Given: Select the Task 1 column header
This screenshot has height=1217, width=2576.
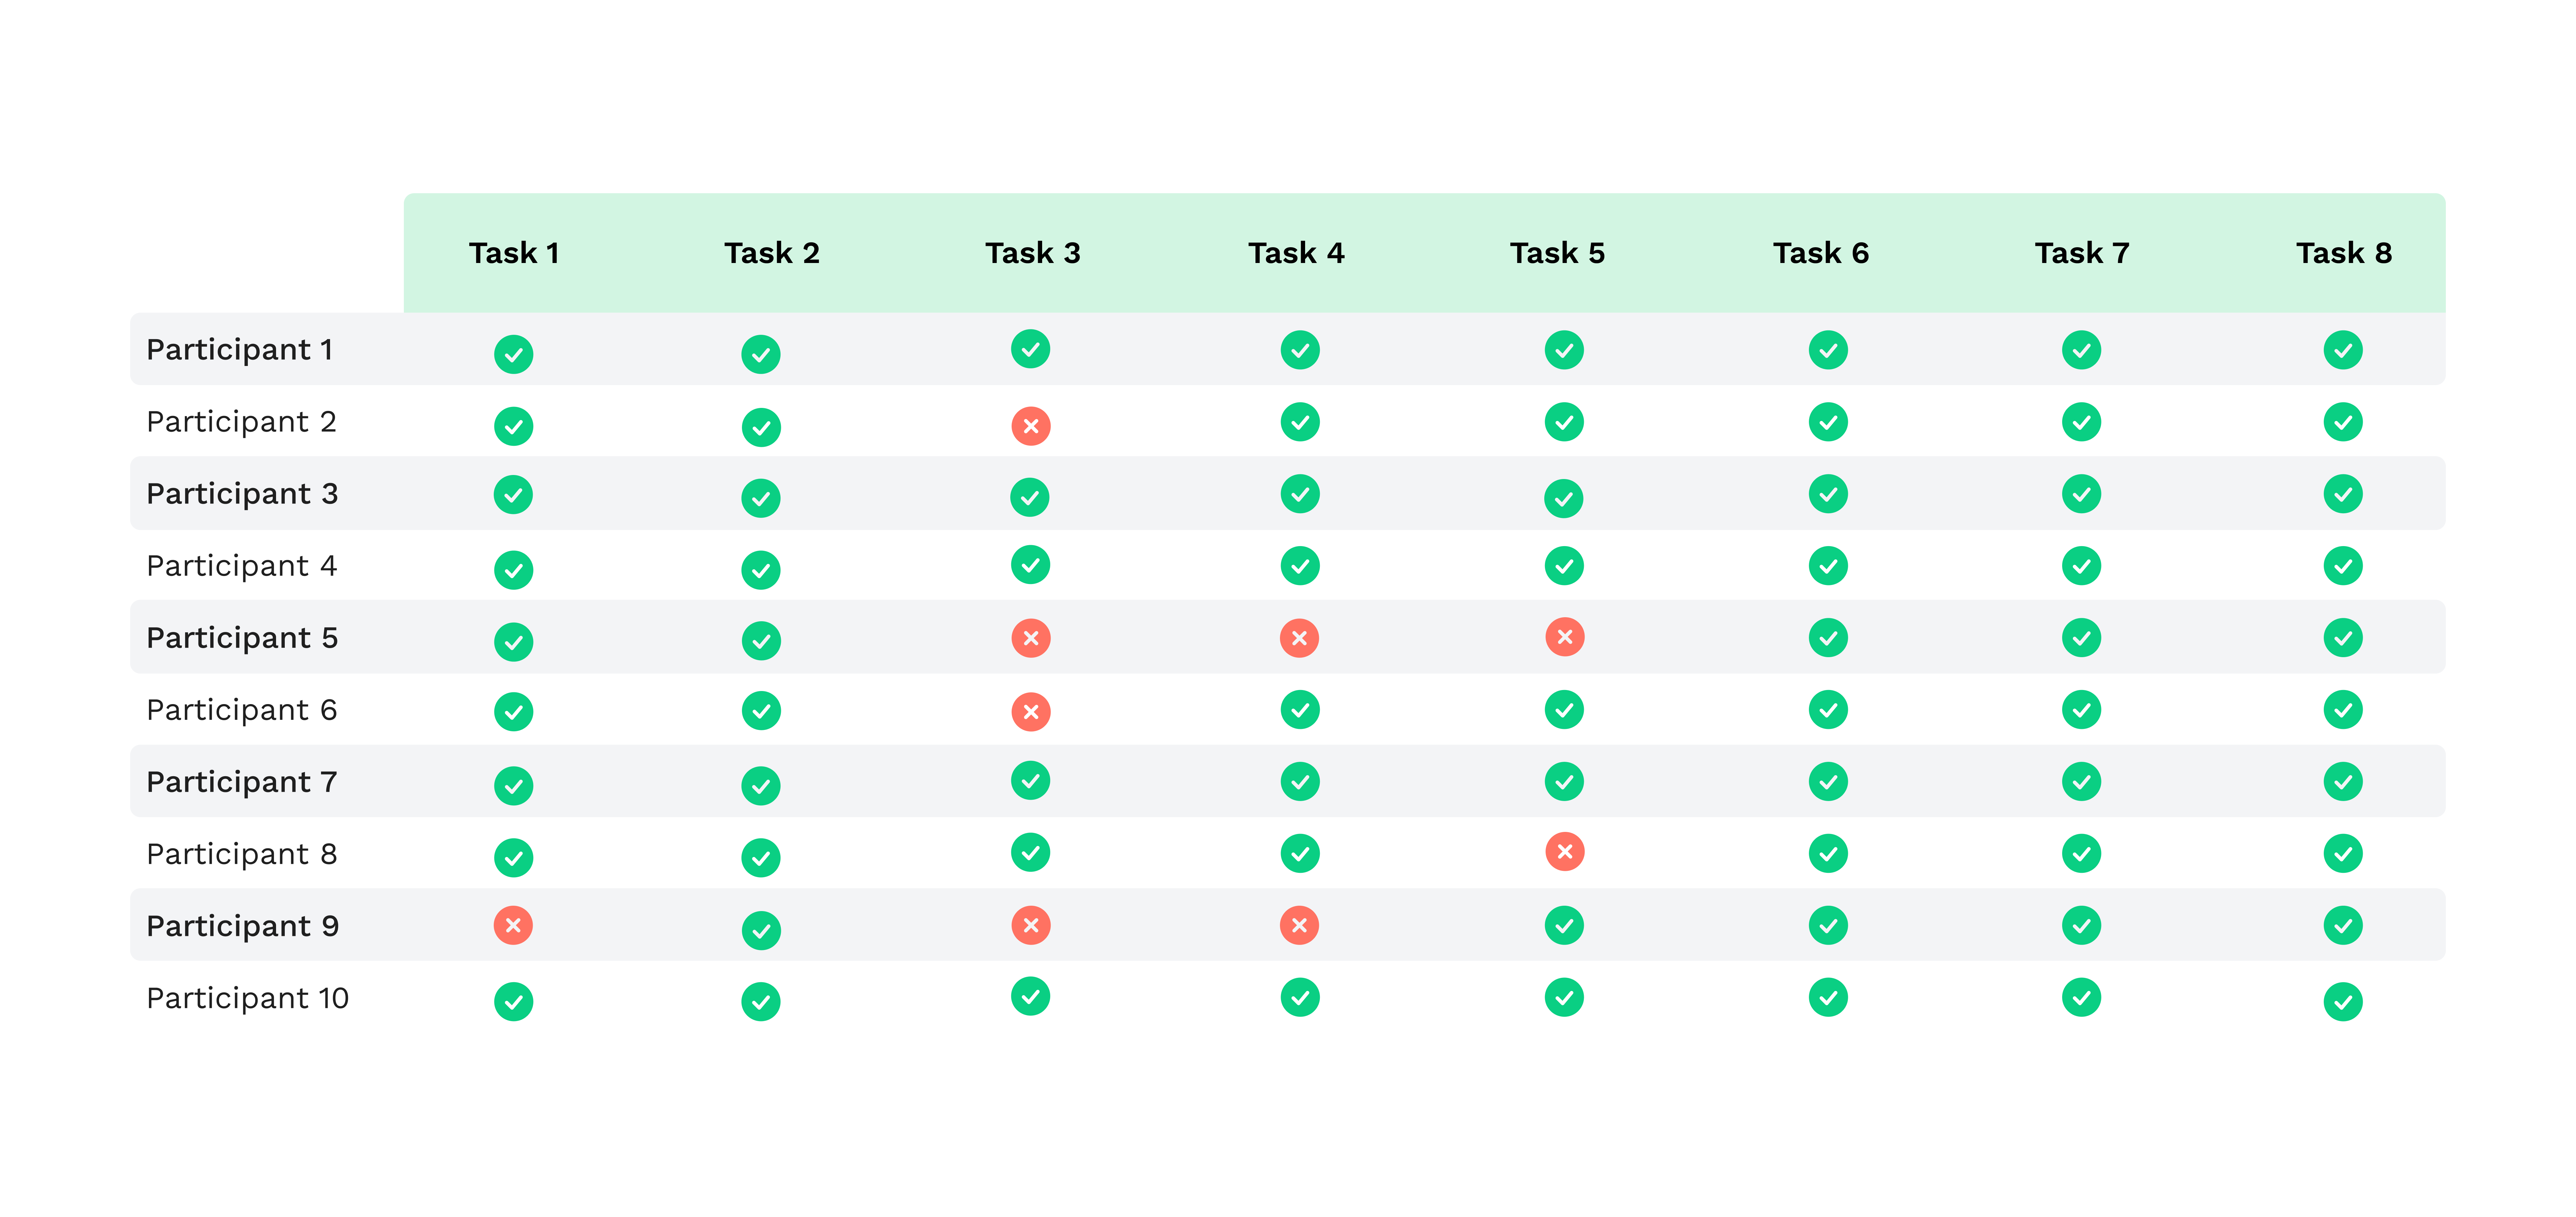Looking at the screenshot, I should click(514, 253).
